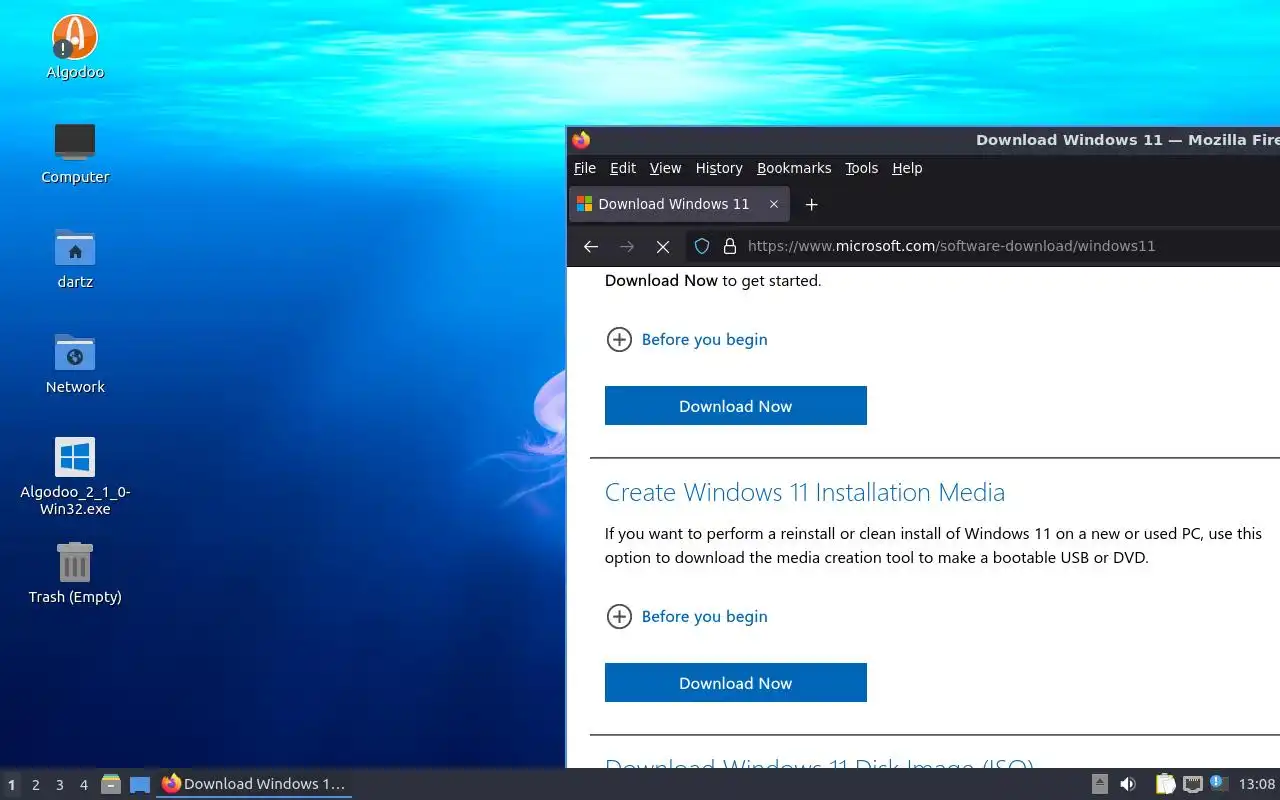1280x800 pixels.
Task: Click the network connection tray icon
Action: (x=1192, y=784)
